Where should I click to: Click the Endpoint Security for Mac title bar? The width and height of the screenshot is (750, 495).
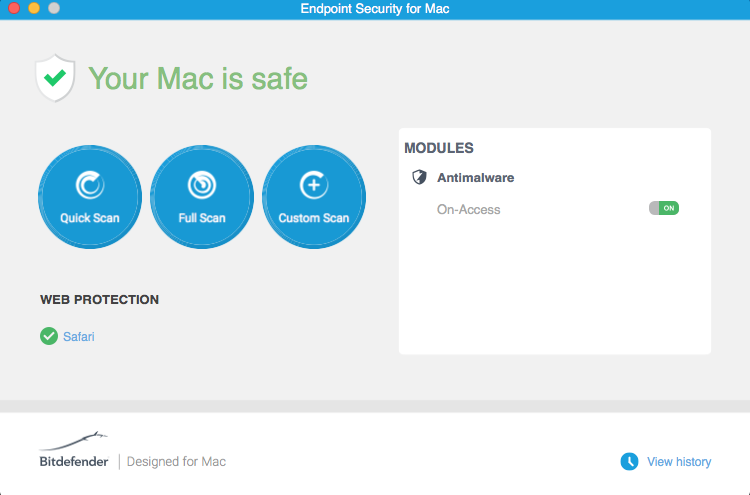(375, 9)
